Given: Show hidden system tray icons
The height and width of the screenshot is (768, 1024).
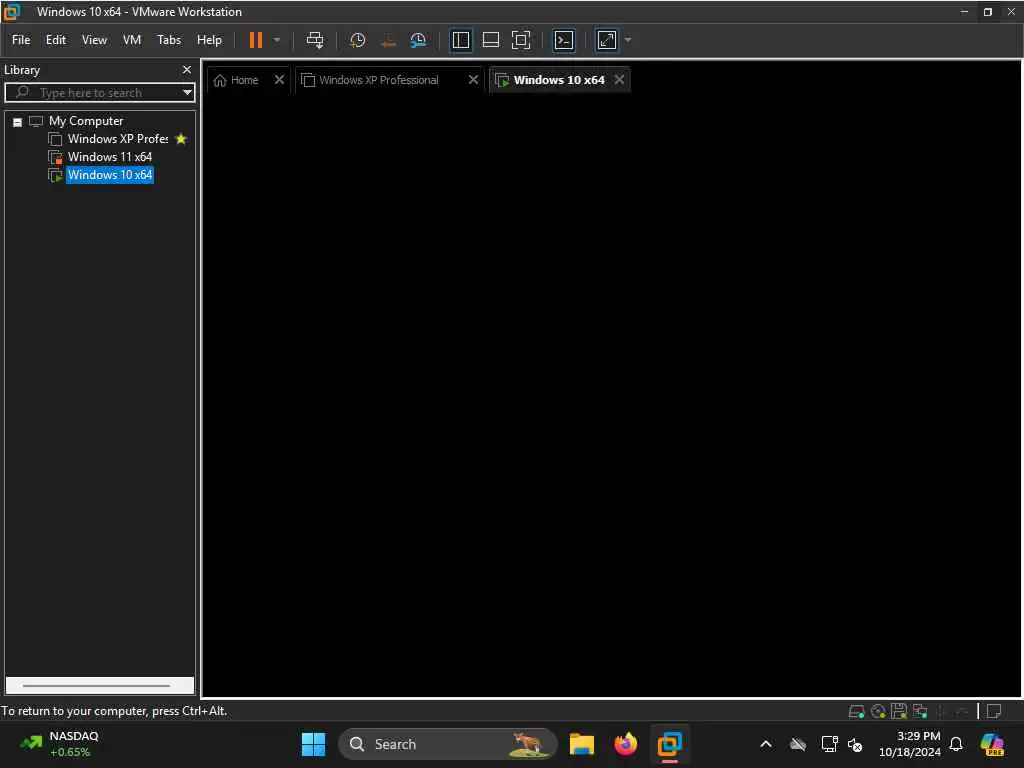Looking at the screenshot, I should point(766,744).
